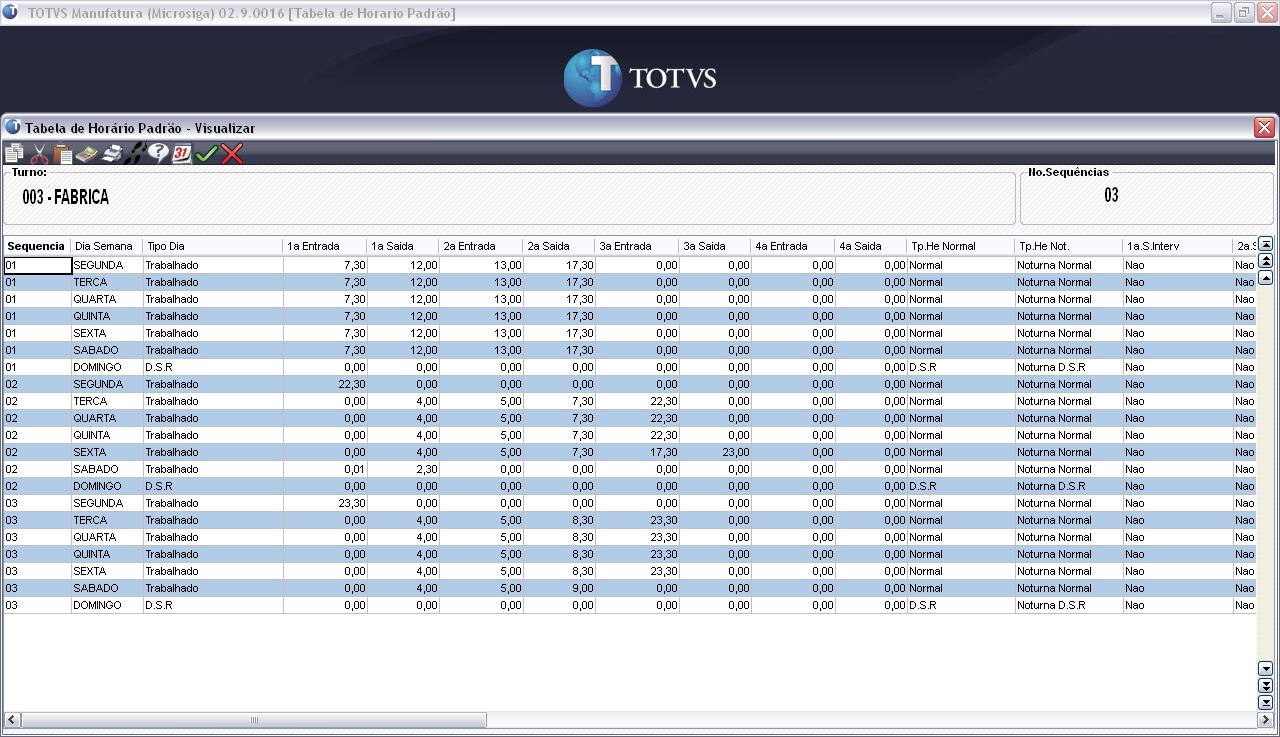Open the calculator toolbar icon
This screenshot has height=737, width=1280.
pyautogui.click(x=87, y=154)
